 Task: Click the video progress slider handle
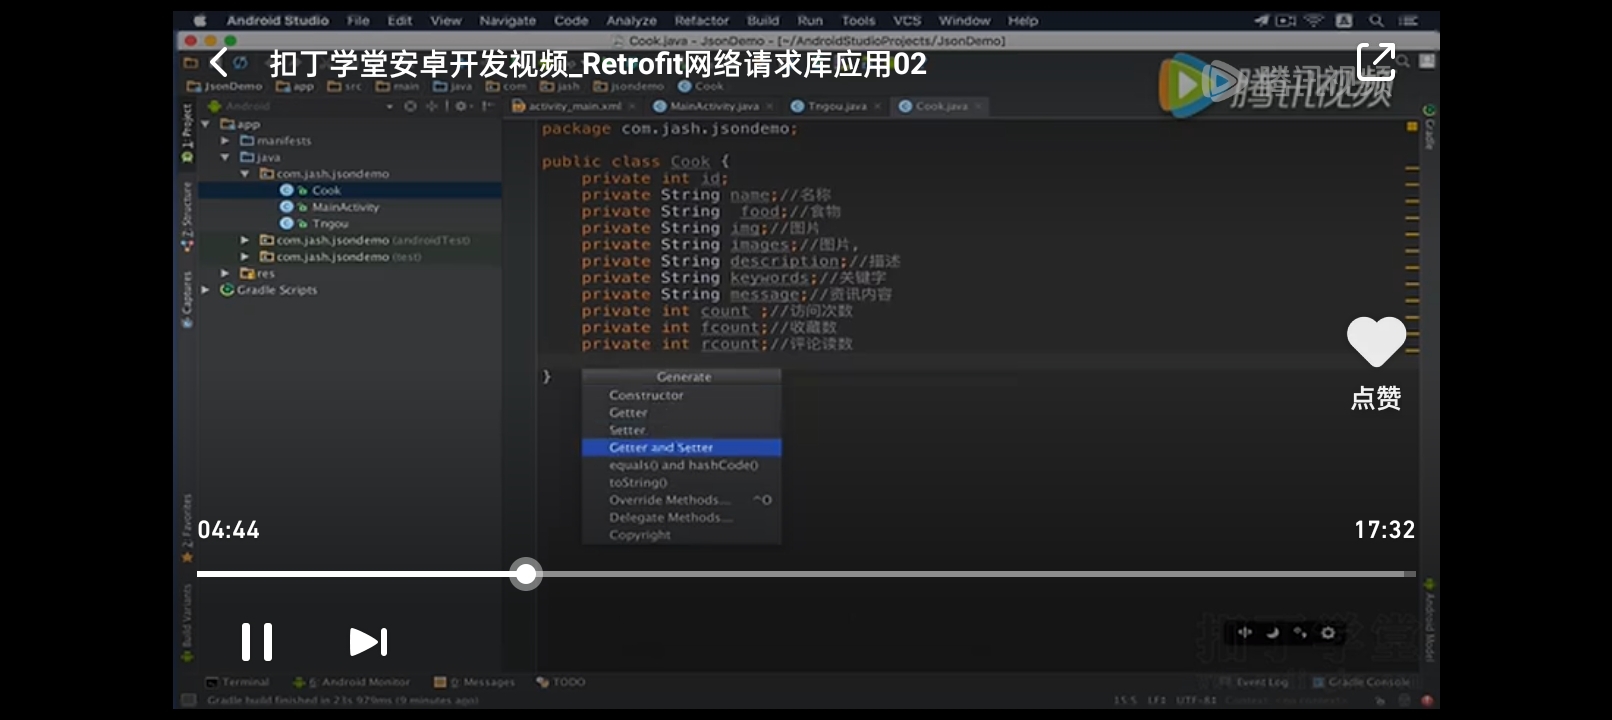click(526, 574)
